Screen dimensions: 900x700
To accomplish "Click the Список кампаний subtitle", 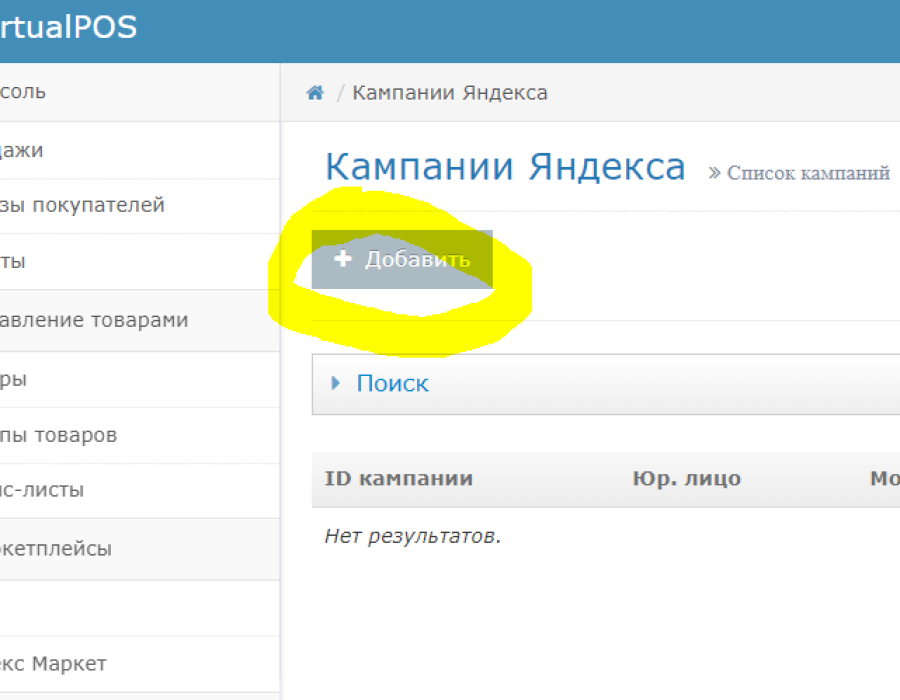I will (x=808, y=173).
